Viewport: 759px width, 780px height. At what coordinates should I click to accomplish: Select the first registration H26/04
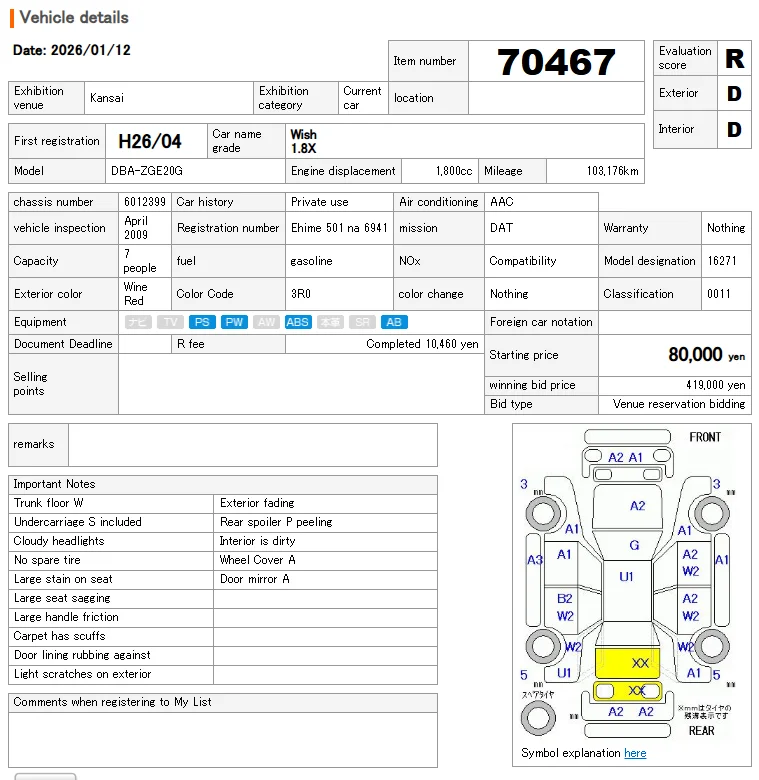(150, 141)
